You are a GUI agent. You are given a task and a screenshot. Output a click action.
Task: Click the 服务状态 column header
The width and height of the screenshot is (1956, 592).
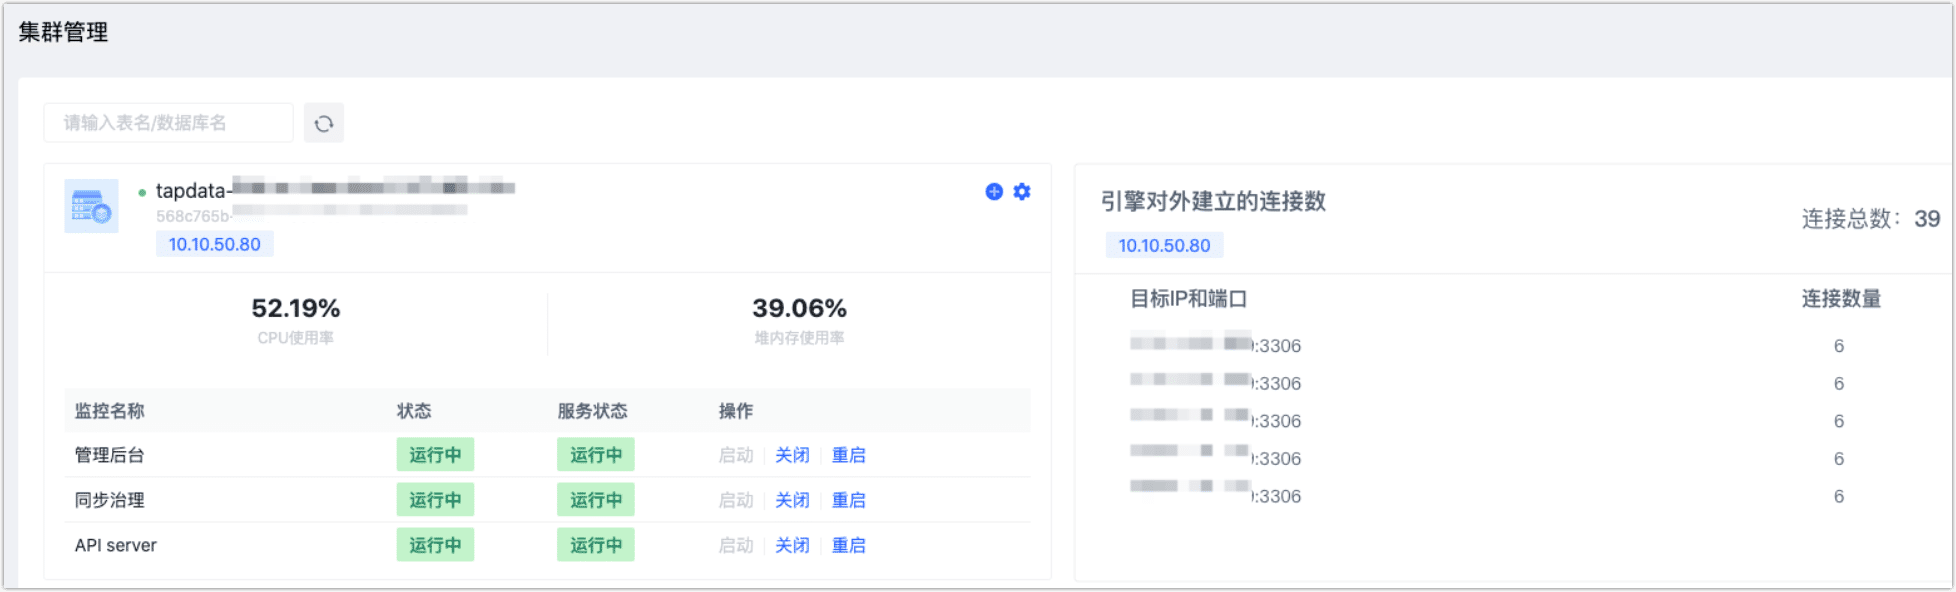point(593,411)
